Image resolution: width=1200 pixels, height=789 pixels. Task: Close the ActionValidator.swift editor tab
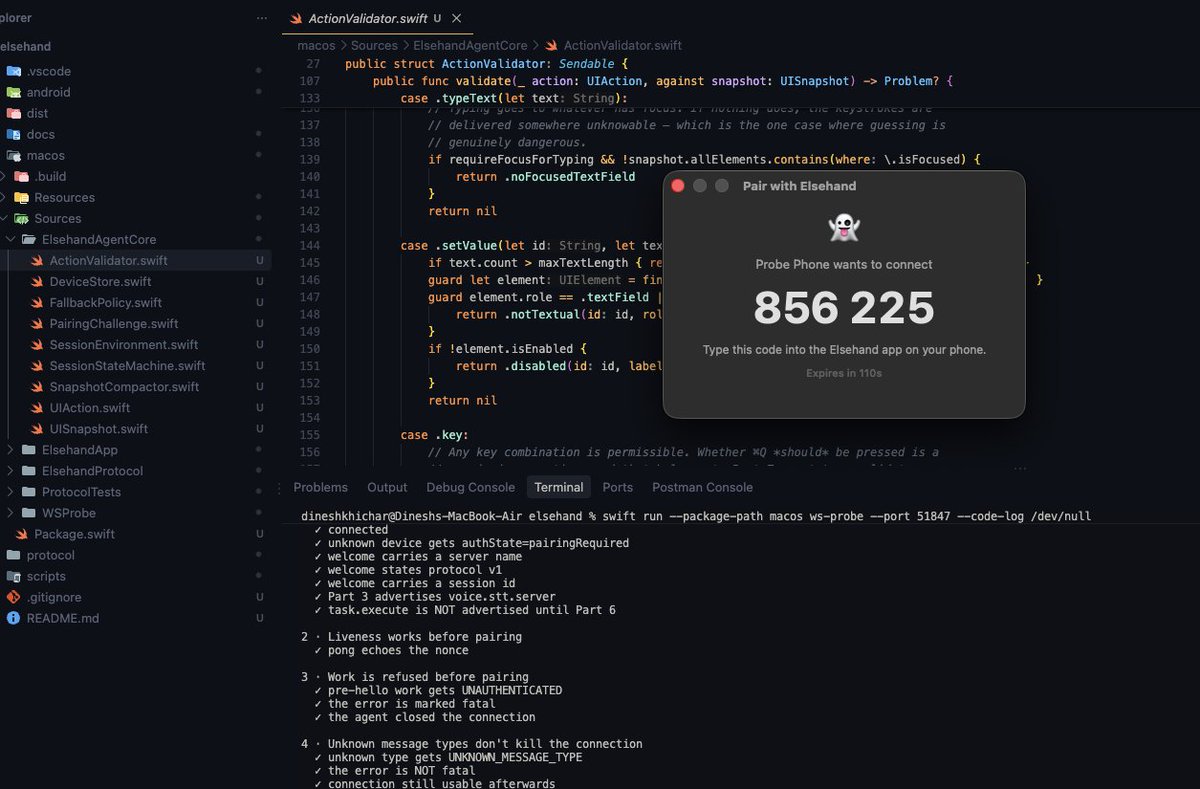click(457, 18)
